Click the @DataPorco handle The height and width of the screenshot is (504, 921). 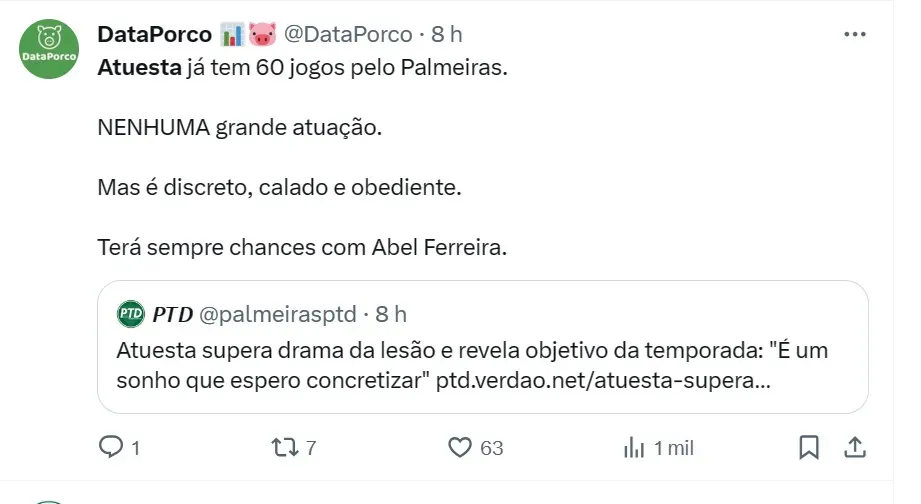[x=348, y=34]
